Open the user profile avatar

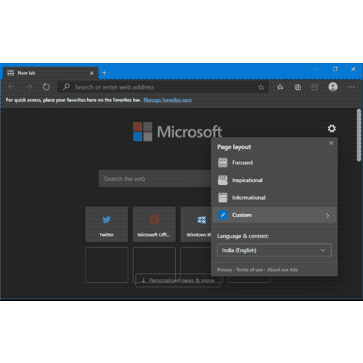(333, 87)
